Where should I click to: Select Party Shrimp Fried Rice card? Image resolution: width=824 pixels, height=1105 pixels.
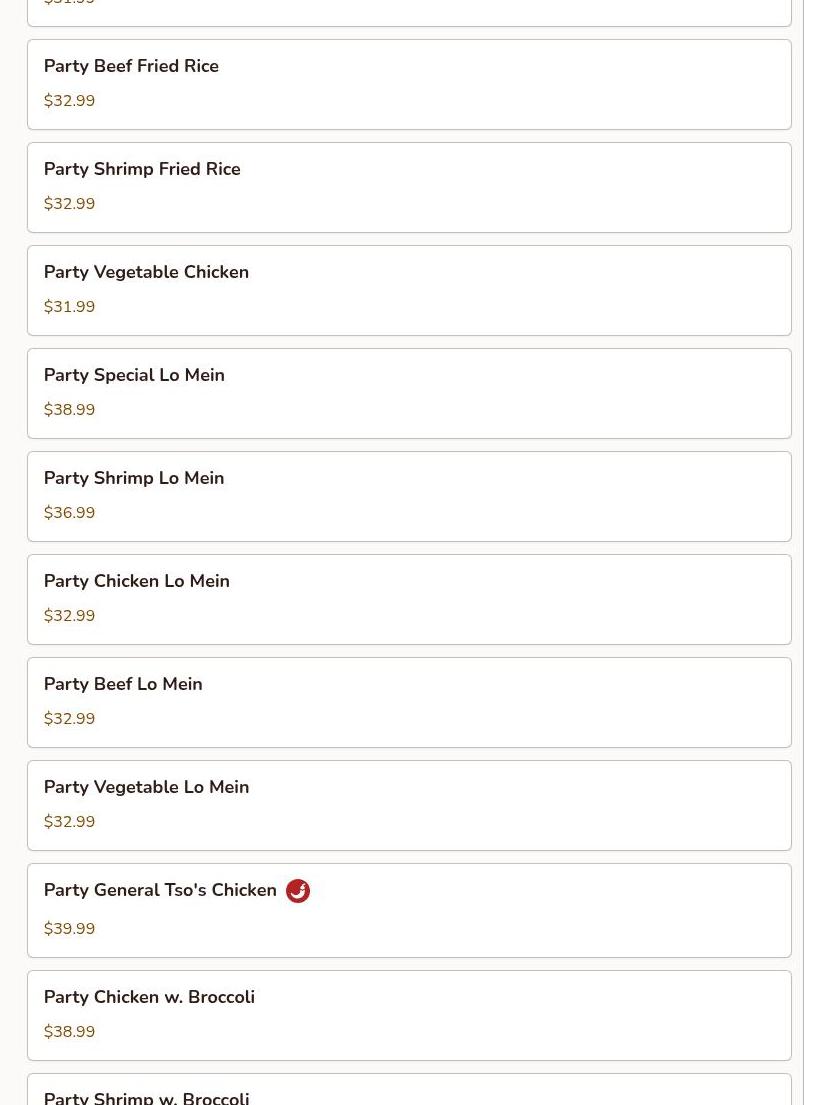click(410, 187)
